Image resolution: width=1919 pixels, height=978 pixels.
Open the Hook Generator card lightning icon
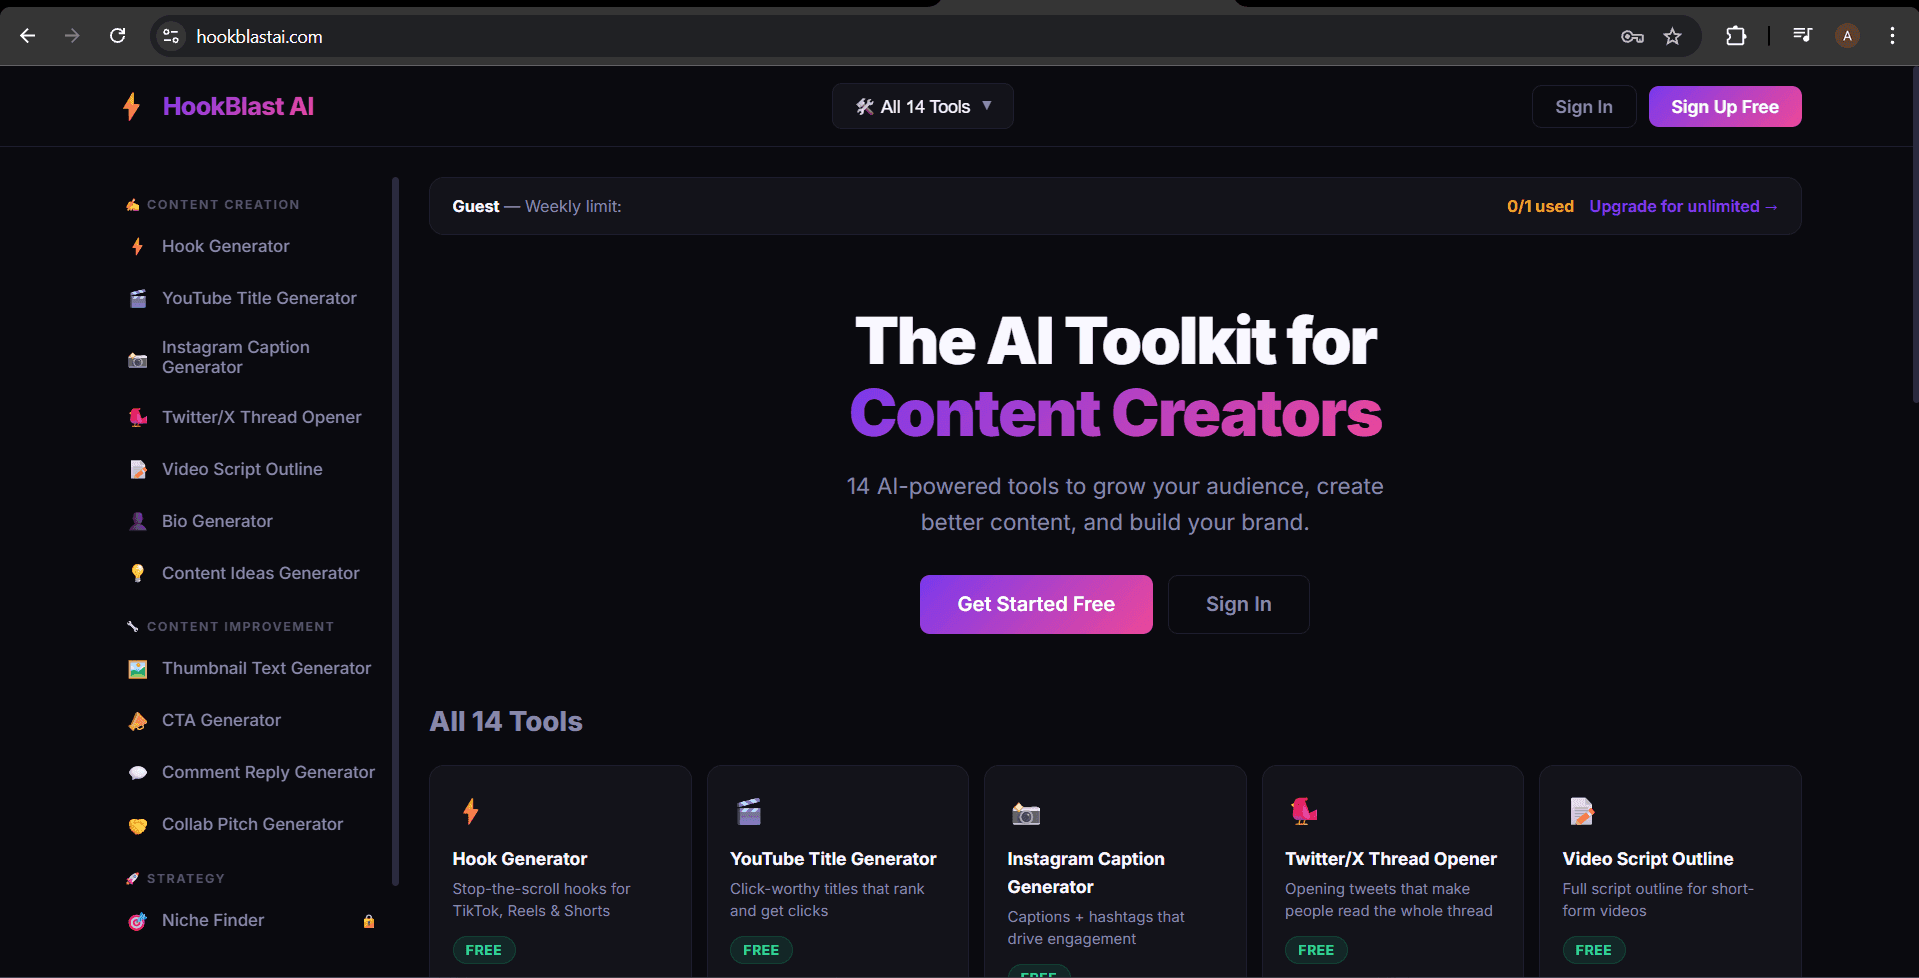coord(471,811)
